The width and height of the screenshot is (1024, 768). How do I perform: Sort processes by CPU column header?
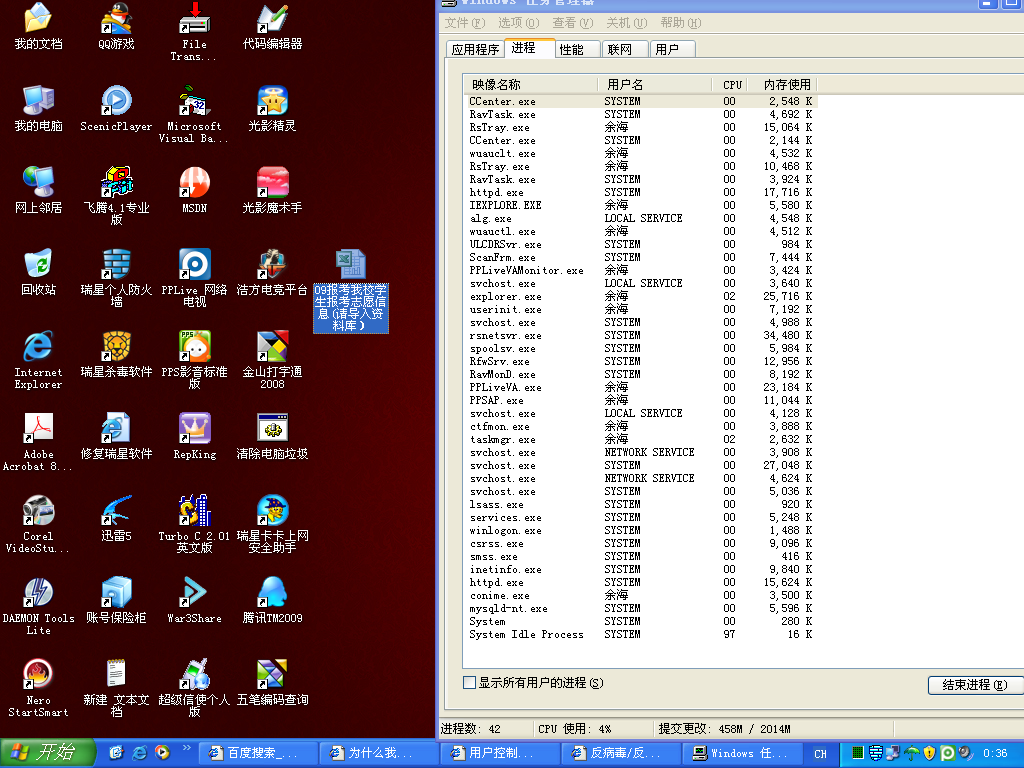731,85
